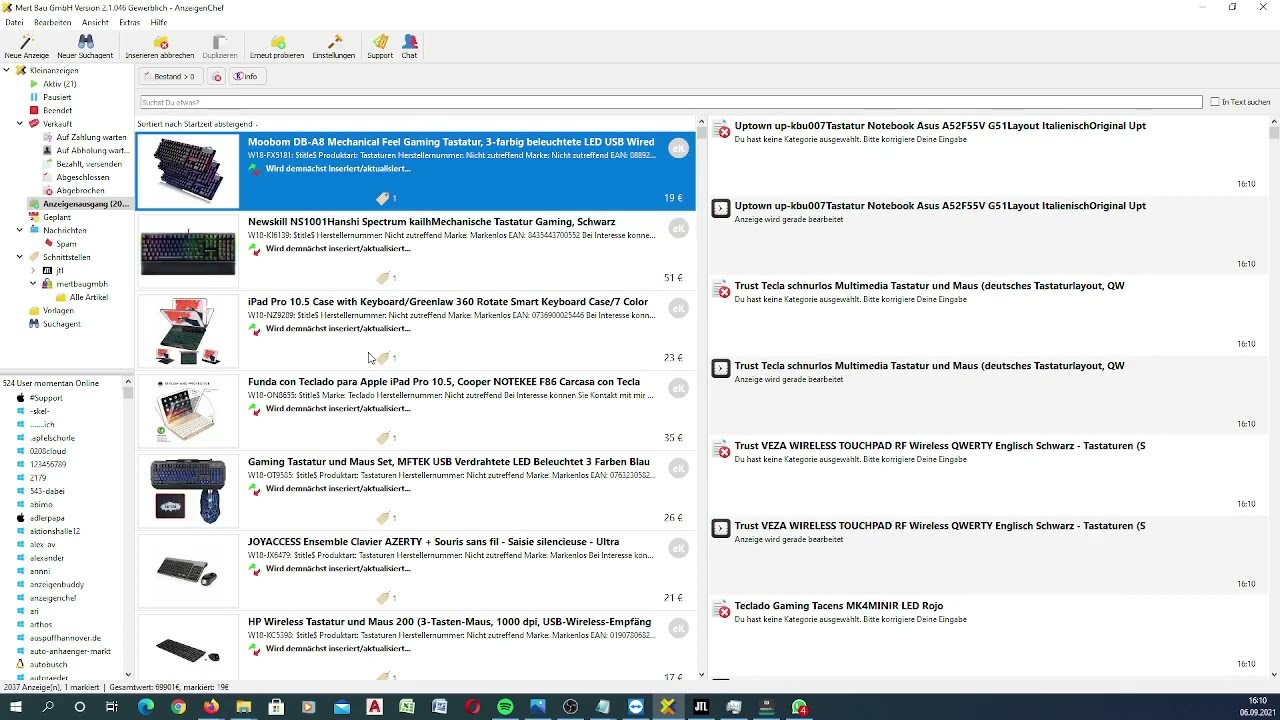Open the Beendet tree entry
The image size is (1280, 720).
(x=57, y=111)
